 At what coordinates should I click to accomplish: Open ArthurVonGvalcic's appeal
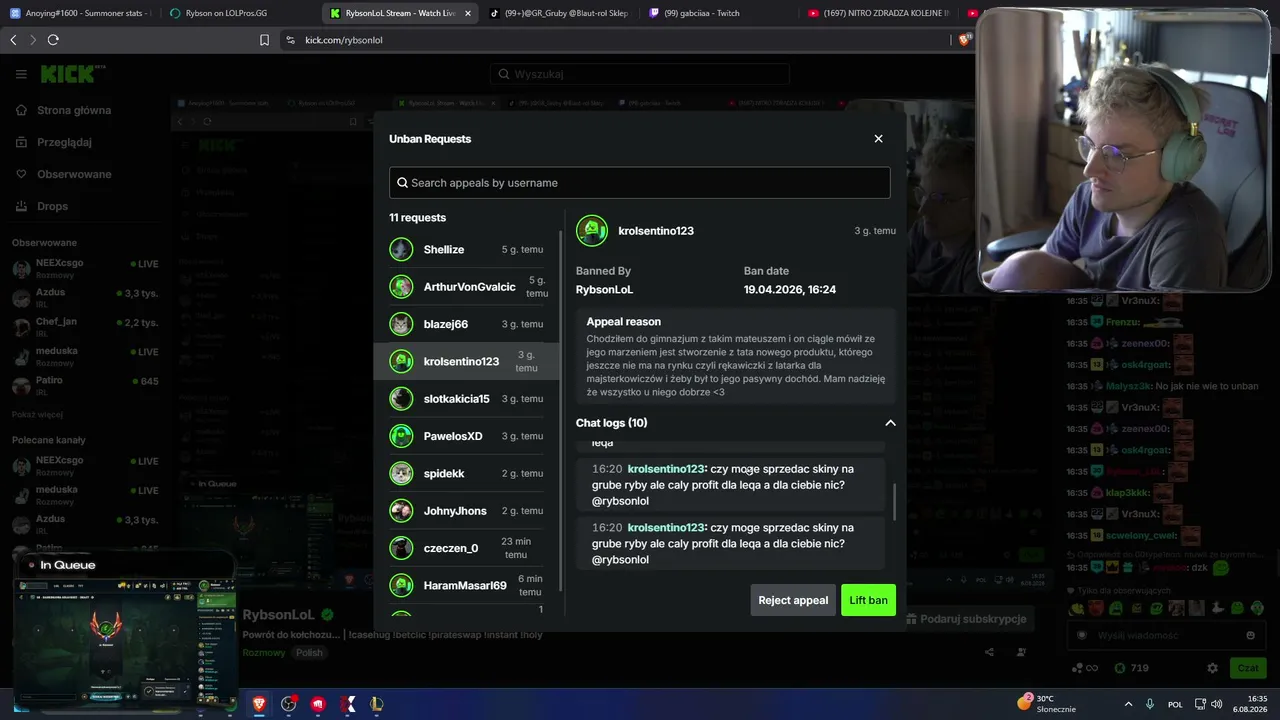pos(466,287)
